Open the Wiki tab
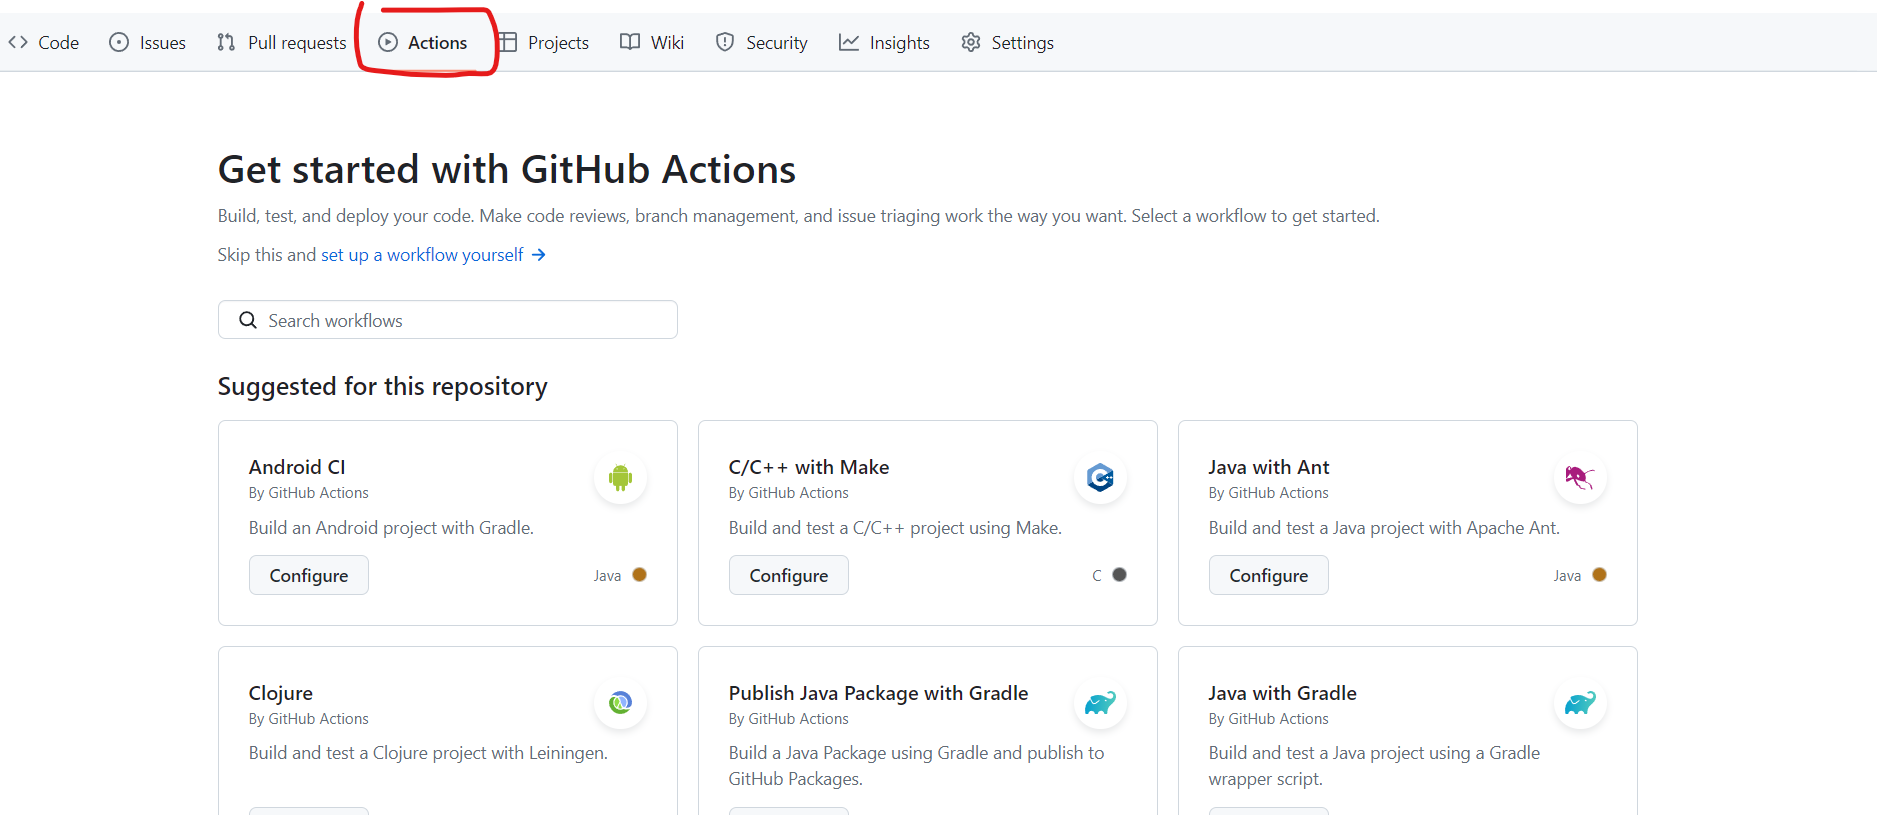Image resolution: width=1877 pixels, height=815 pixels. point(652,43)
